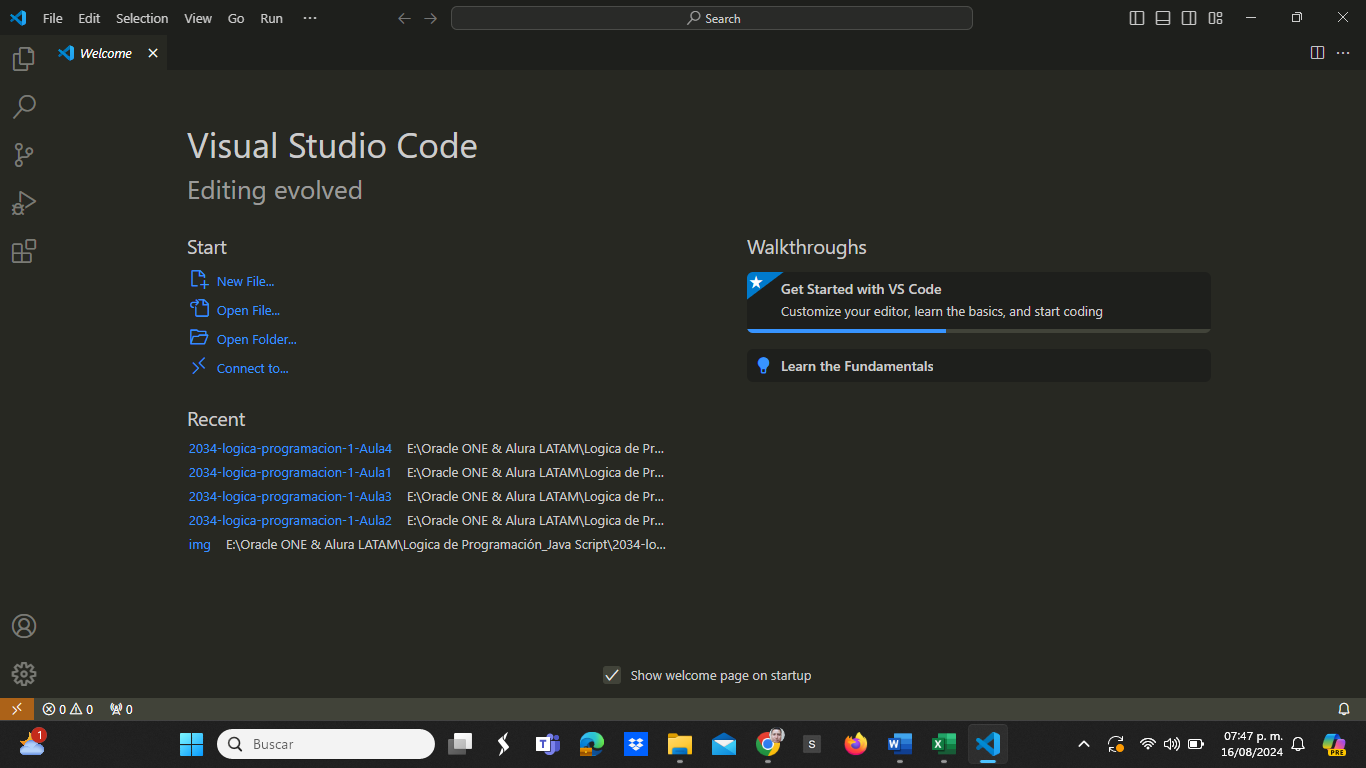Open the Manage gear icon

click(24, 674)
